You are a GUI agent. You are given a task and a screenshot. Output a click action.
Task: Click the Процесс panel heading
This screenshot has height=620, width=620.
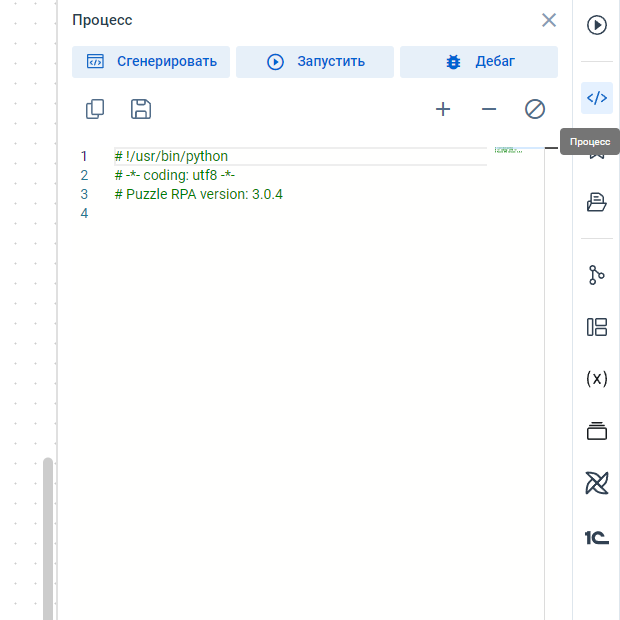[102, 20]
